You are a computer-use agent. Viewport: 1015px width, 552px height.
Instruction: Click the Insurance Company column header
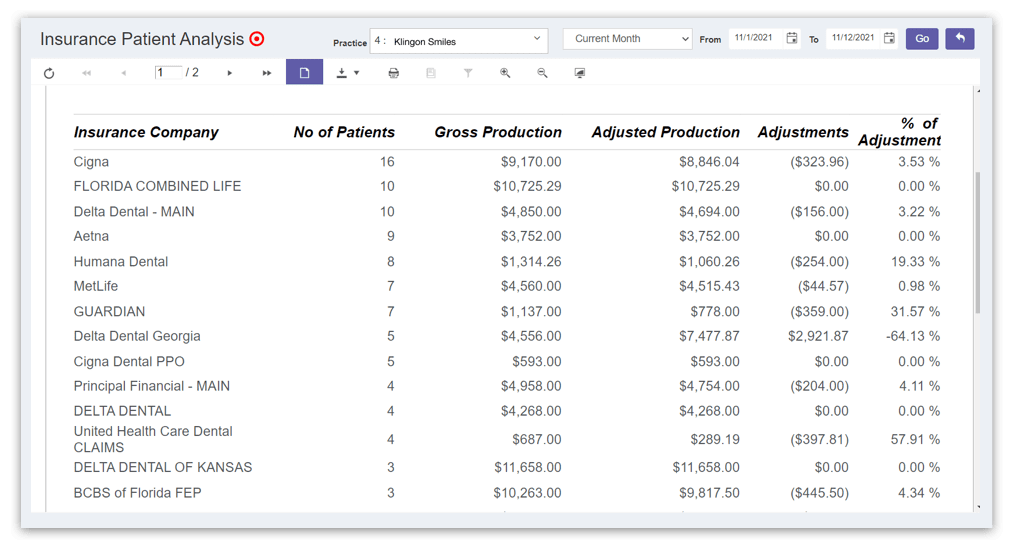(x=146, y=132)
